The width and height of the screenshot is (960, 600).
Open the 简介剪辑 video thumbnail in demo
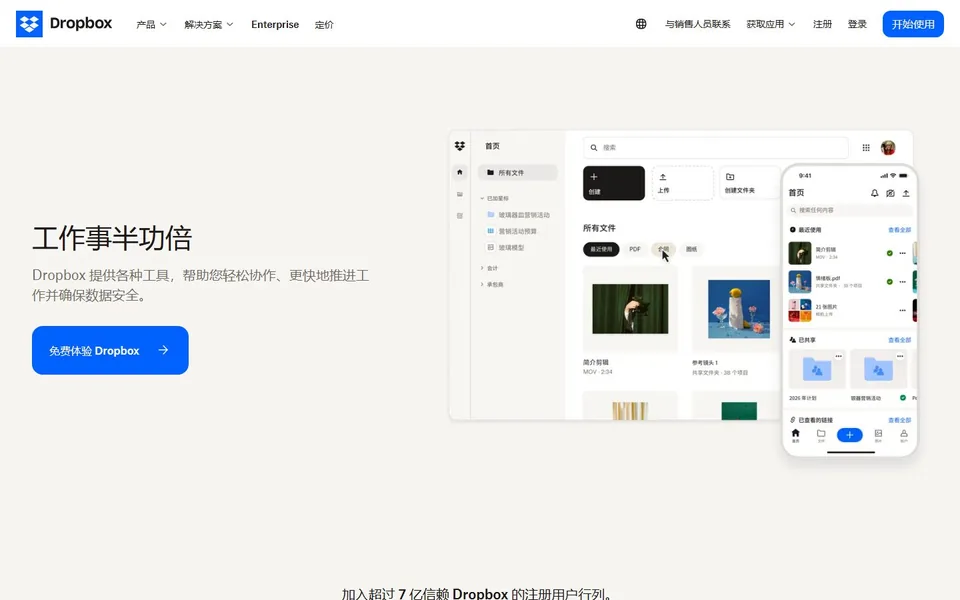click(x=630, y=309)
